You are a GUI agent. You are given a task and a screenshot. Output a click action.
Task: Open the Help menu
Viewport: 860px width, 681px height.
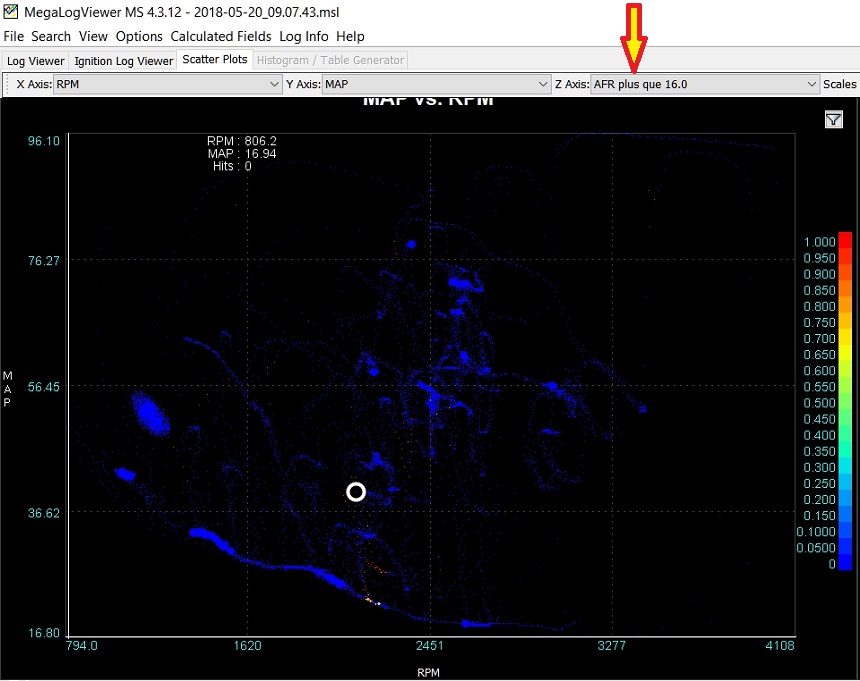coord(350,36)
